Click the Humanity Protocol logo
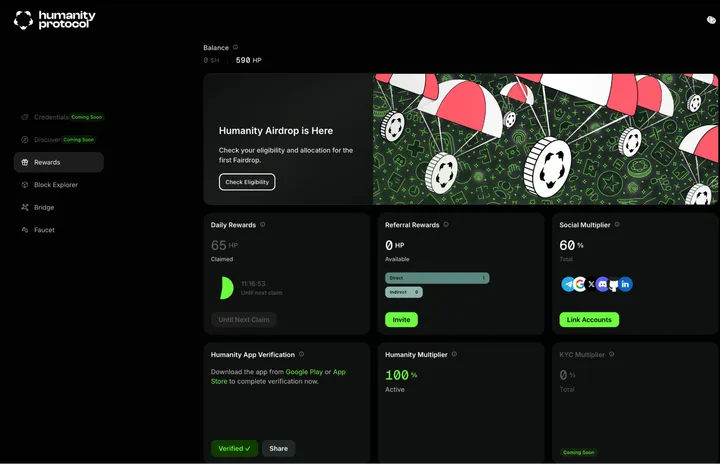The image size is (720, 464). (55, 20)
